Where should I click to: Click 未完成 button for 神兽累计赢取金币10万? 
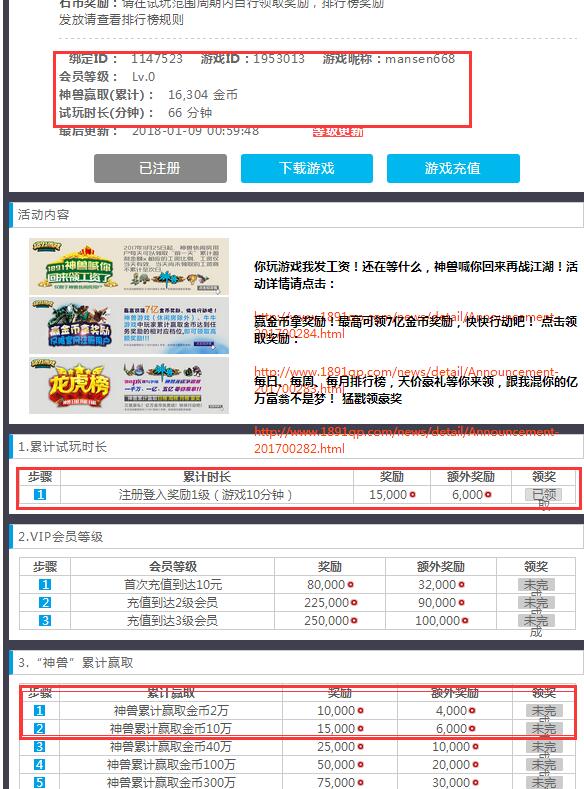544,729
